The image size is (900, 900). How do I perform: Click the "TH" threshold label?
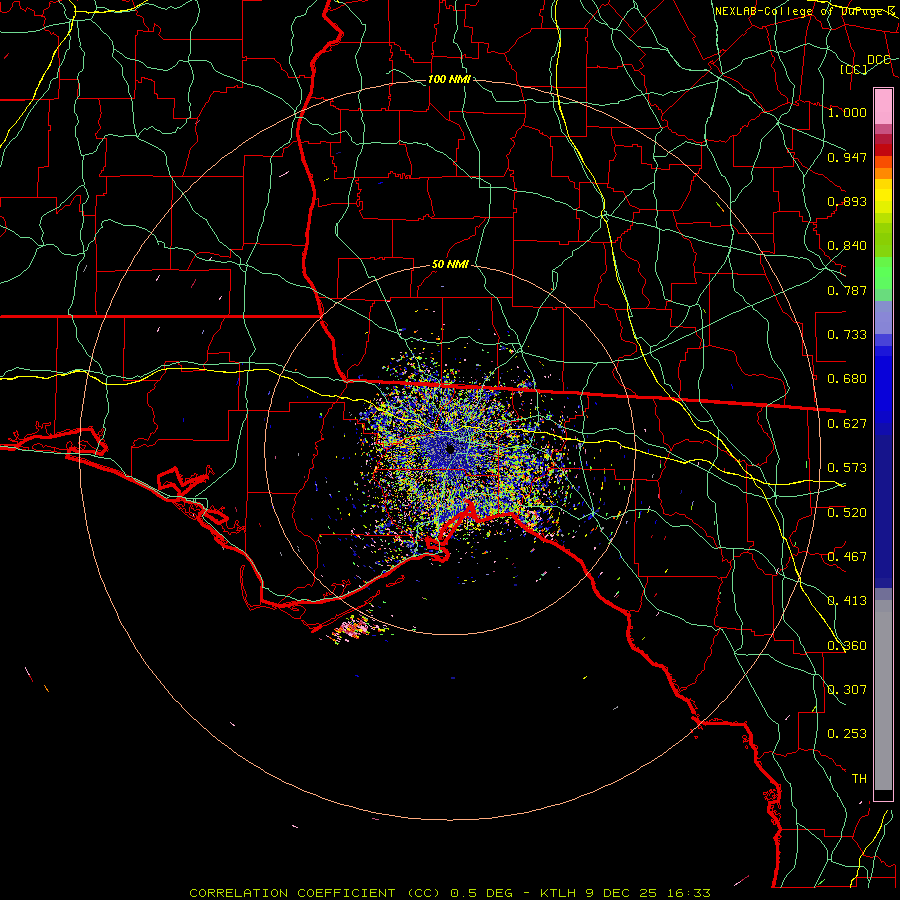pos(859,779)
